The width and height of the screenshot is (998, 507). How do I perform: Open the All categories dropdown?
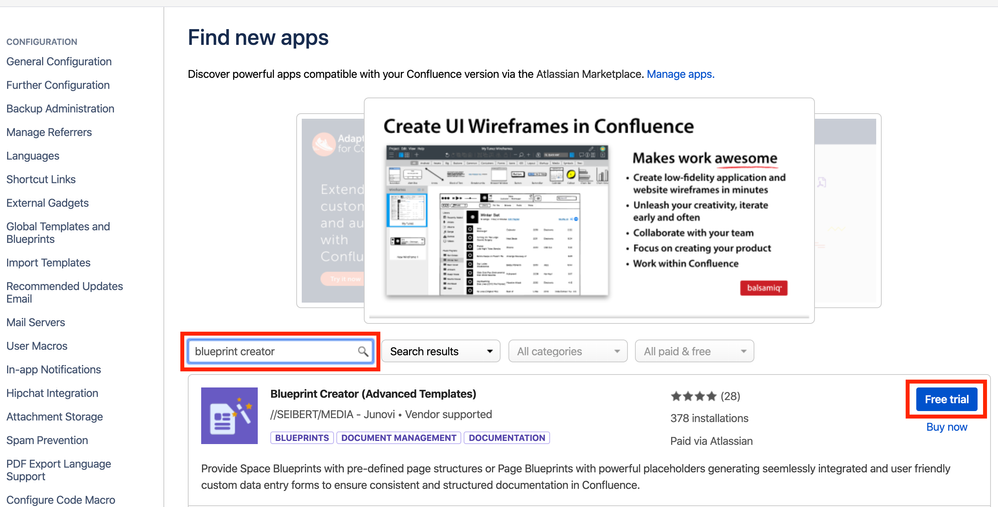568,351
